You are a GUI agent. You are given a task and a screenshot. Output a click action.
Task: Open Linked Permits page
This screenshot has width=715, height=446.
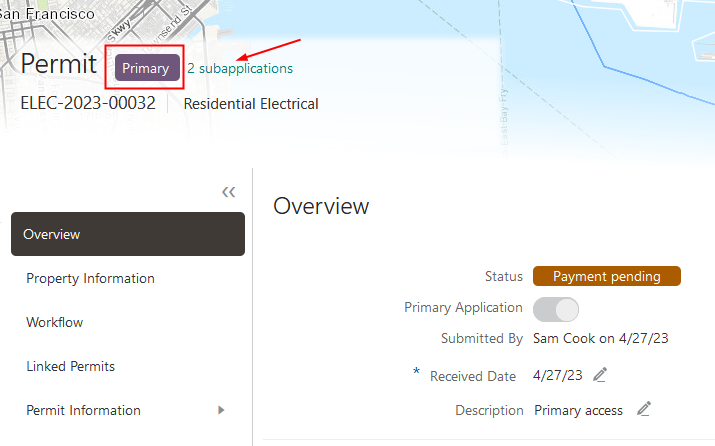point(70,366)
